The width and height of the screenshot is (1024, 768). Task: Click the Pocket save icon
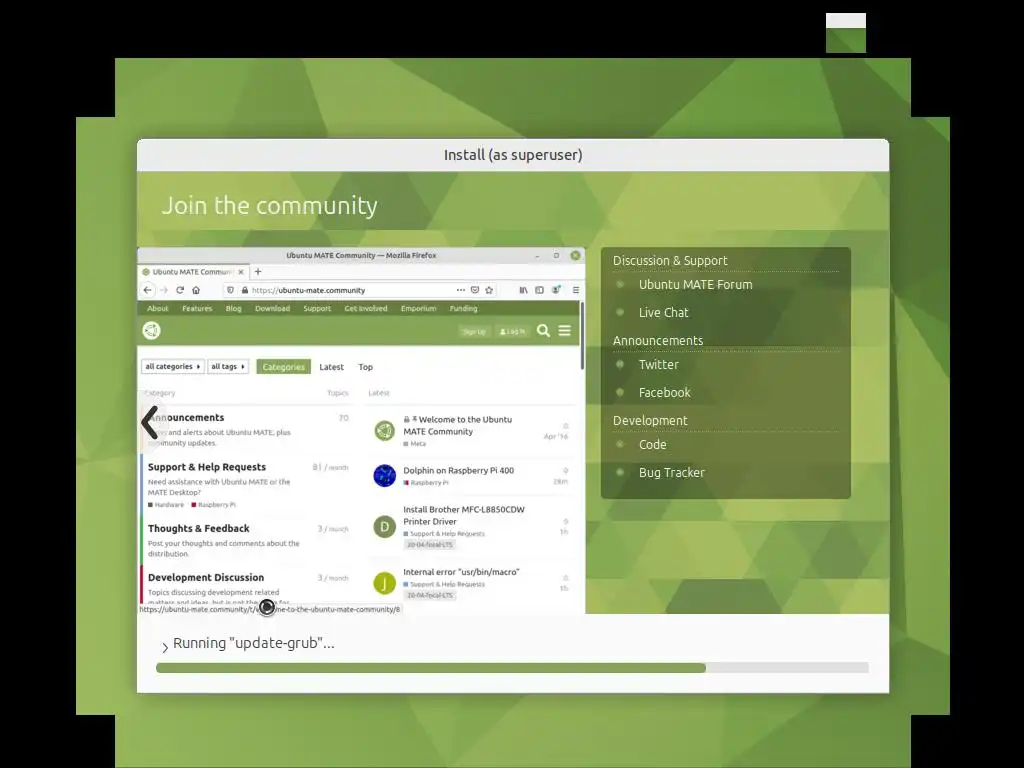[x=475, y=290]
